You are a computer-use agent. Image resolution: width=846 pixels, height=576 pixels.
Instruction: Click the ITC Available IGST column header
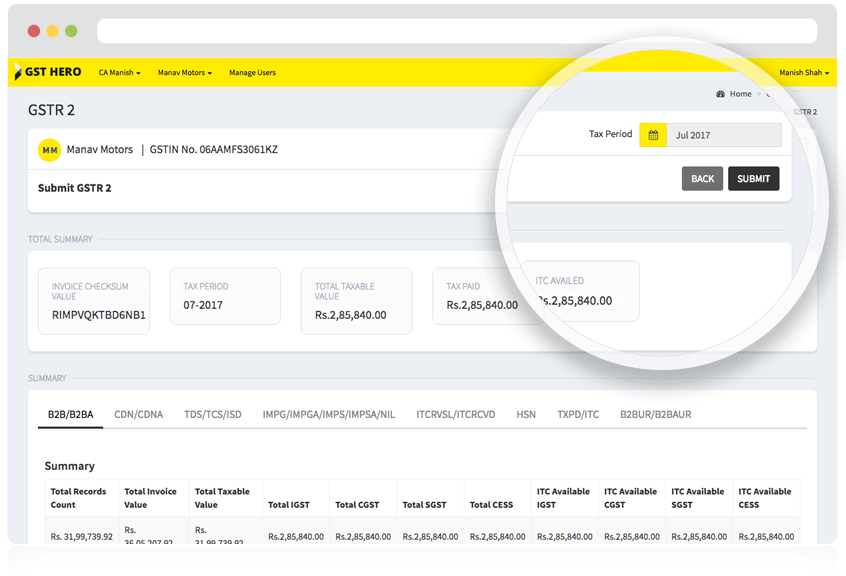563,498
